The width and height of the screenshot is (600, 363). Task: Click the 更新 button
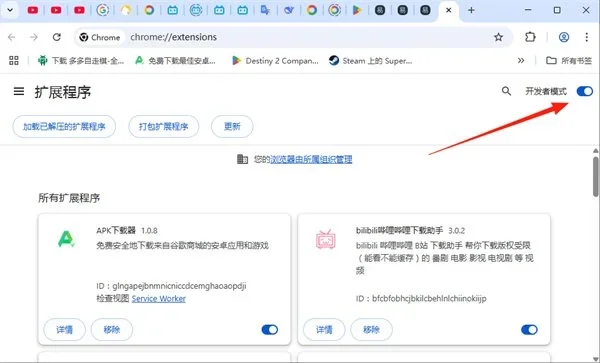(232, 126)
